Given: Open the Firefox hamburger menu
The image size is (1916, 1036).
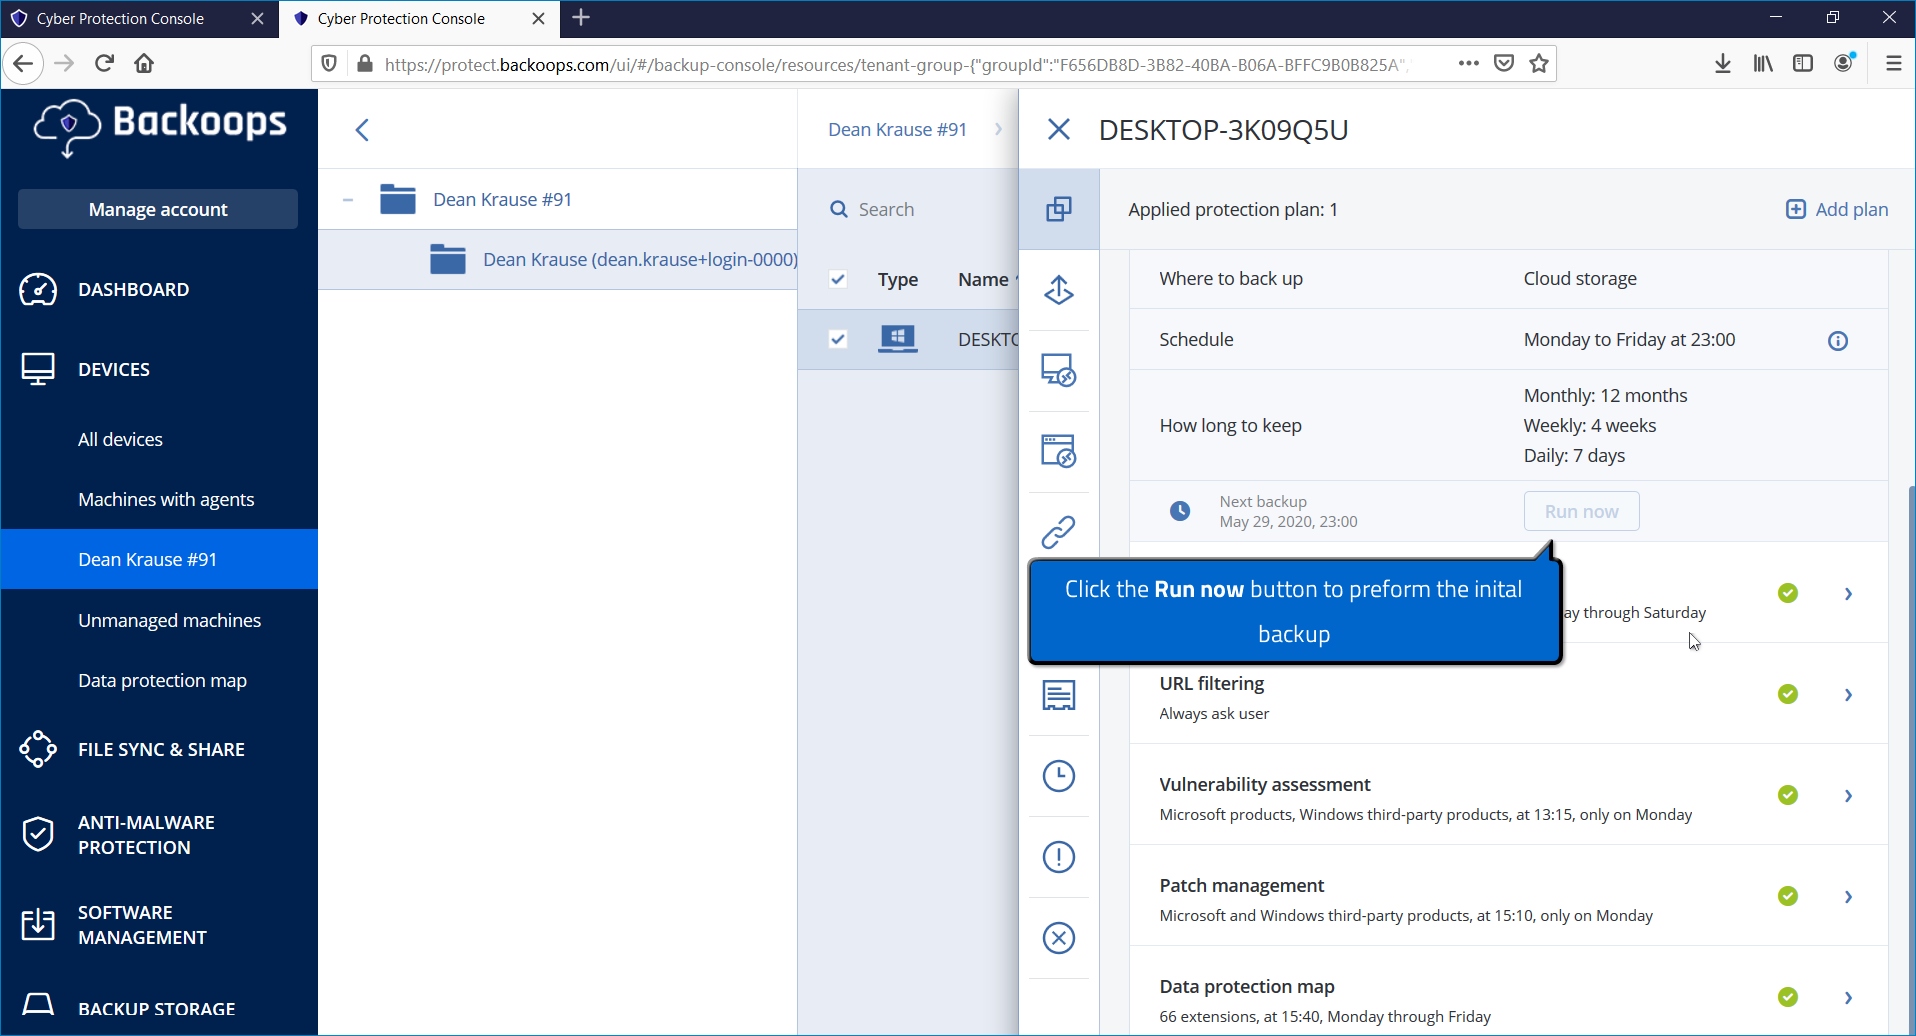Looking at the screenshot, I should tap(1893, 64).
